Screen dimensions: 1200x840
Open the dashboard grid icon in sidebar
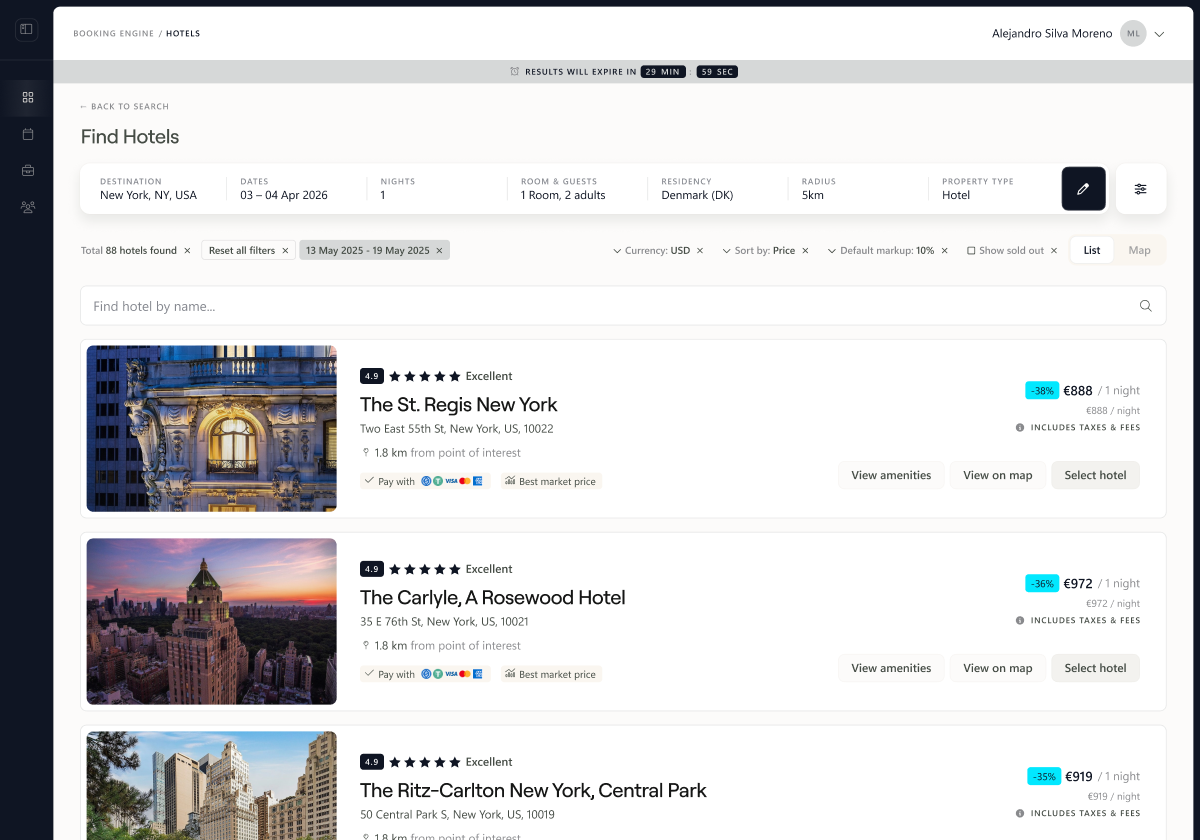(28, 97)
